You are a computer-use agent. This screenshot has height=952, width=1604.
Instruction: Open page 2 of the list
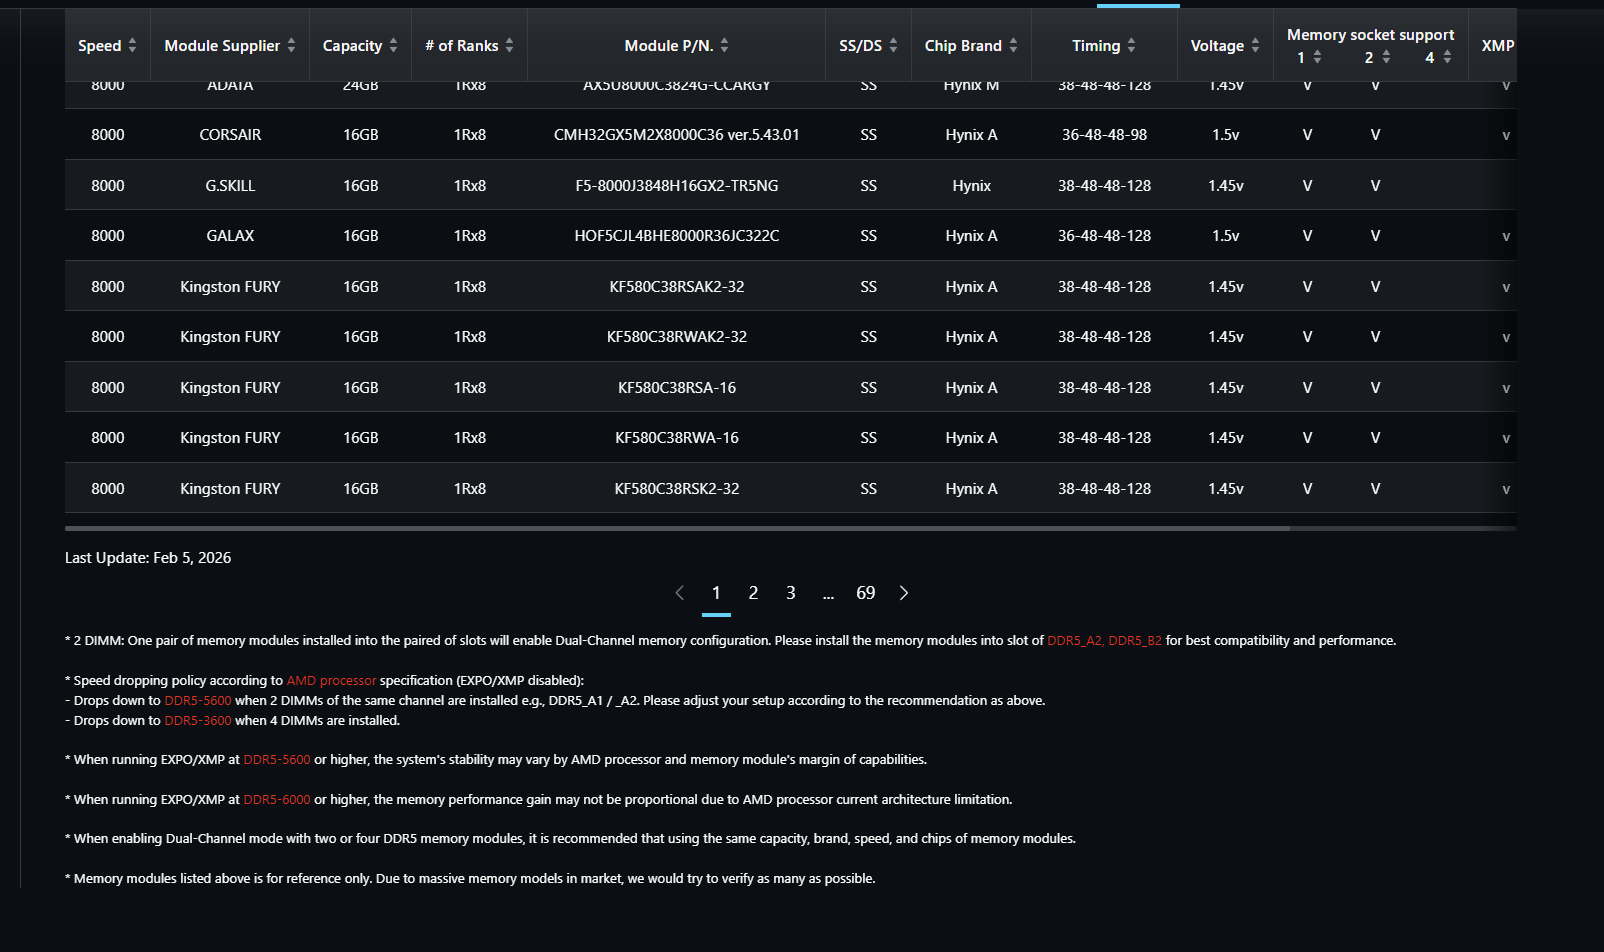click(753, 593)
